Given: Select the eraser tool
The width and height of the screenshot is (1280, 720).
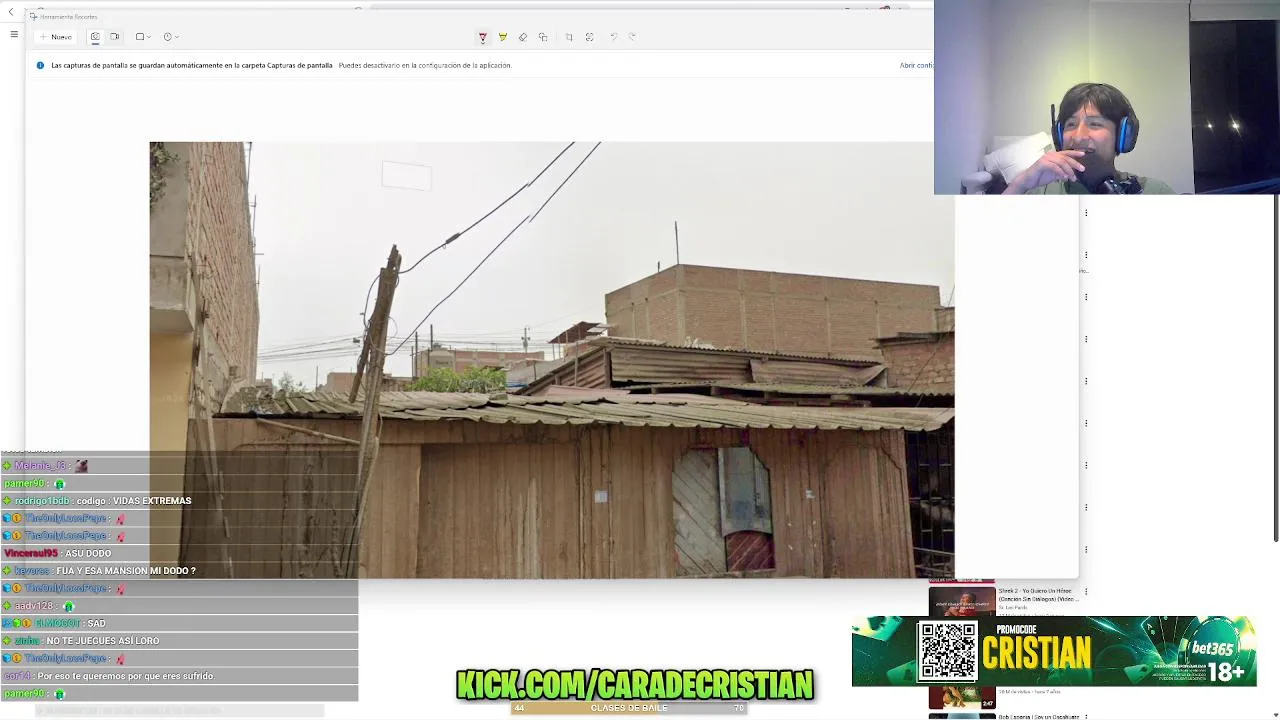Looking at the screenshot, I should pyautogui.click(x=522, y=37).
